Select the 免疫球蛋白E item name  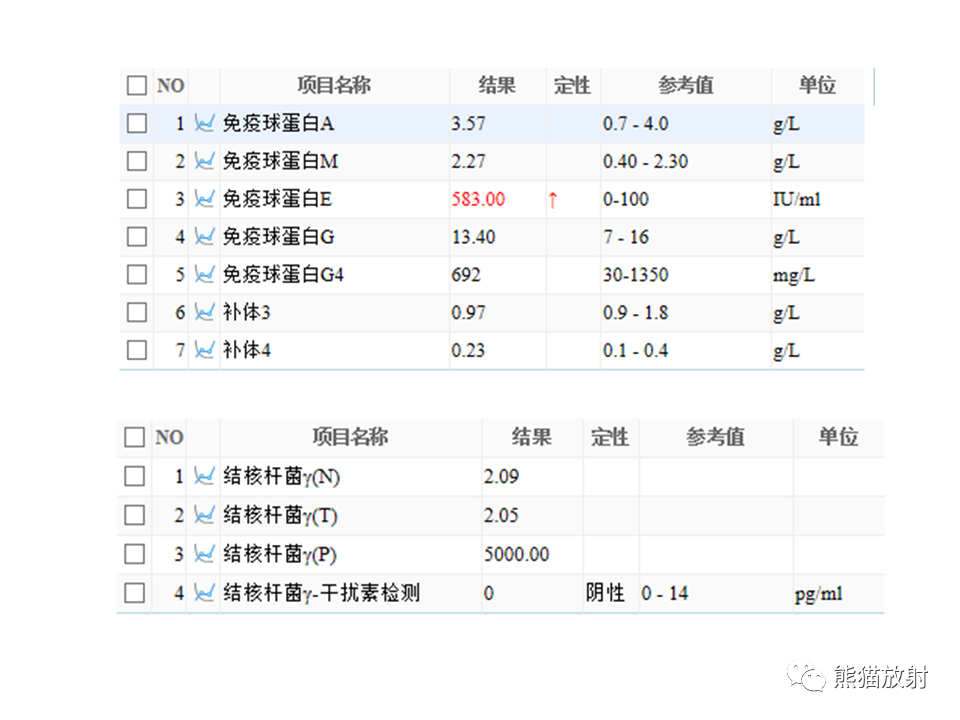pyautogui.click(x=277, y=199)
